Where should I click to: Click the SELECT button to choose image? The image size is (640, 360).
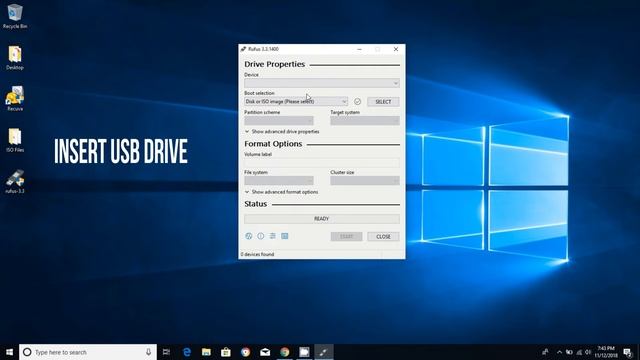383,102
